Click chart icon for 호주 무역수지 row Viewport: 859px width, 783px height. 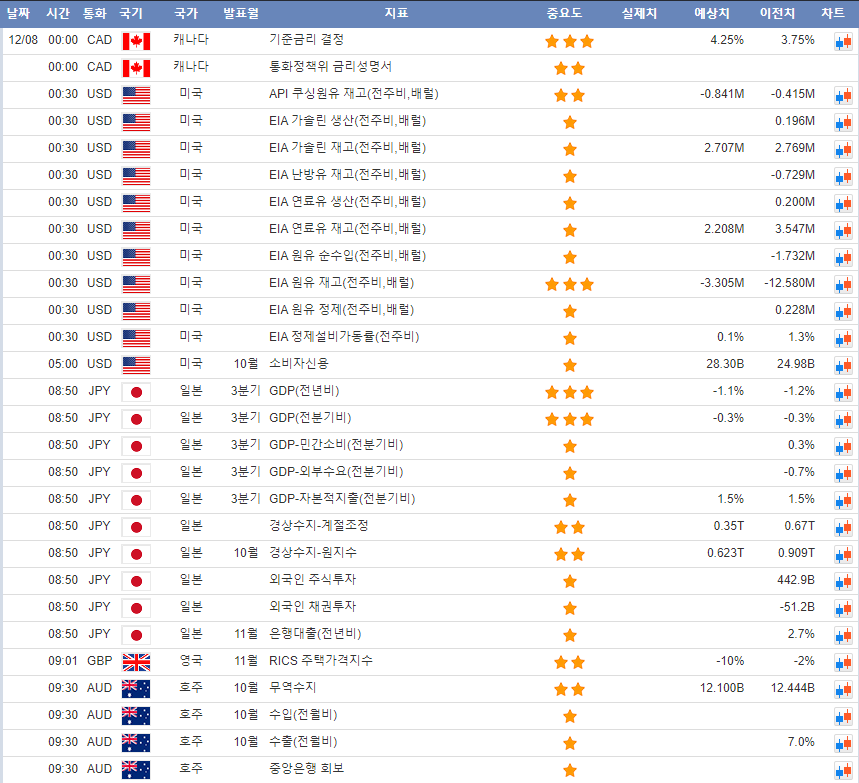[842, 689]
